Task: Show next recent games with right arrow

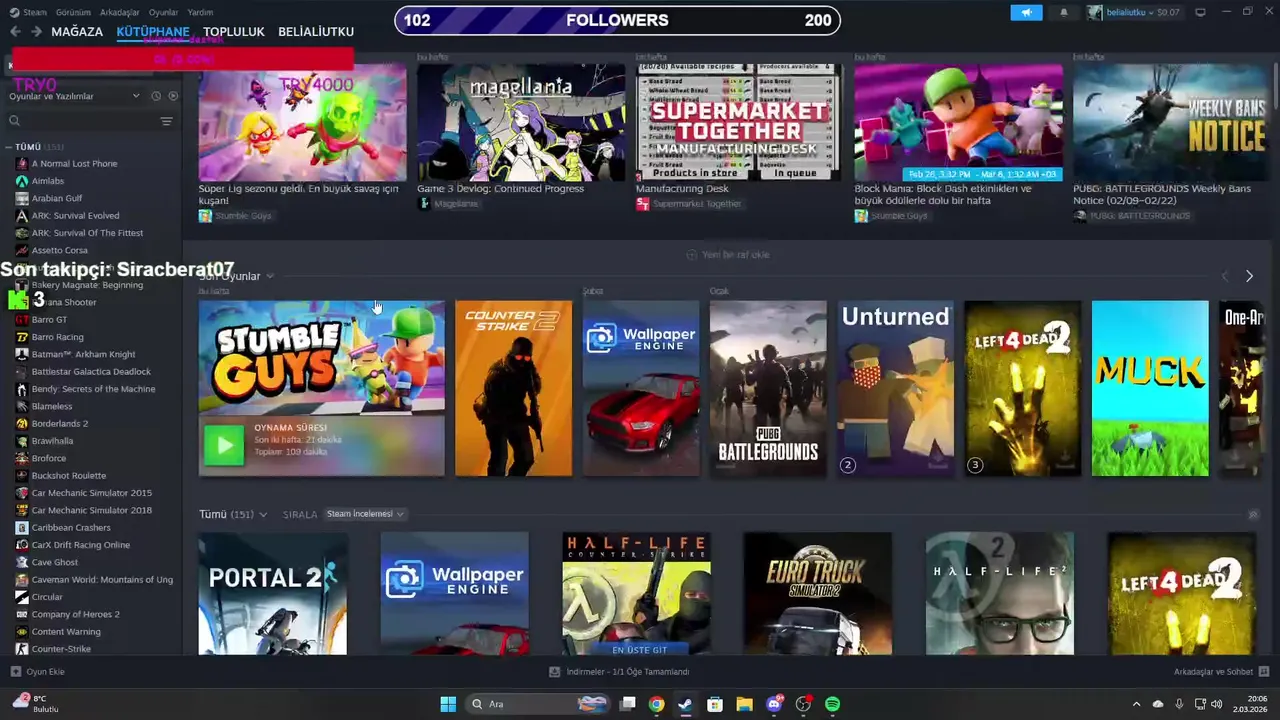Action: click(x=1249, y=276)
